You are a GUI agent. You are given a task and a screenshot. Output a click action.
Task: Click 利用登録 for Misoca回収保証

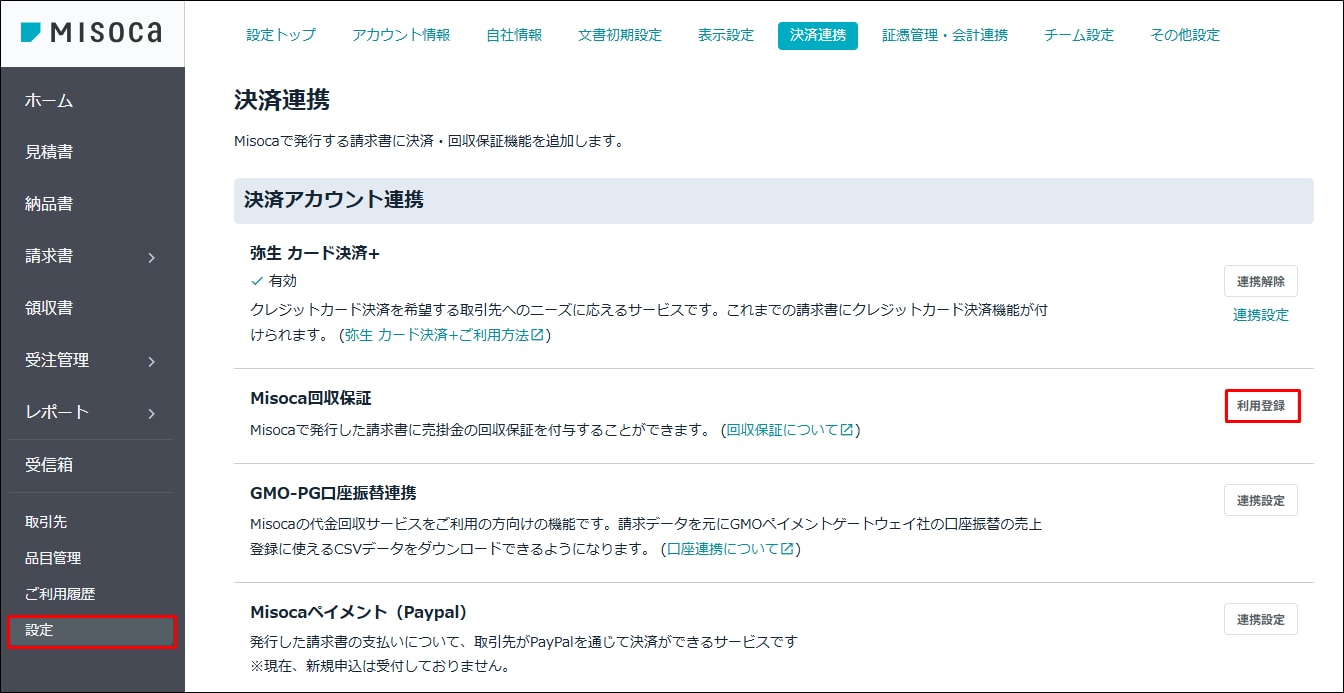(1262, 406)
